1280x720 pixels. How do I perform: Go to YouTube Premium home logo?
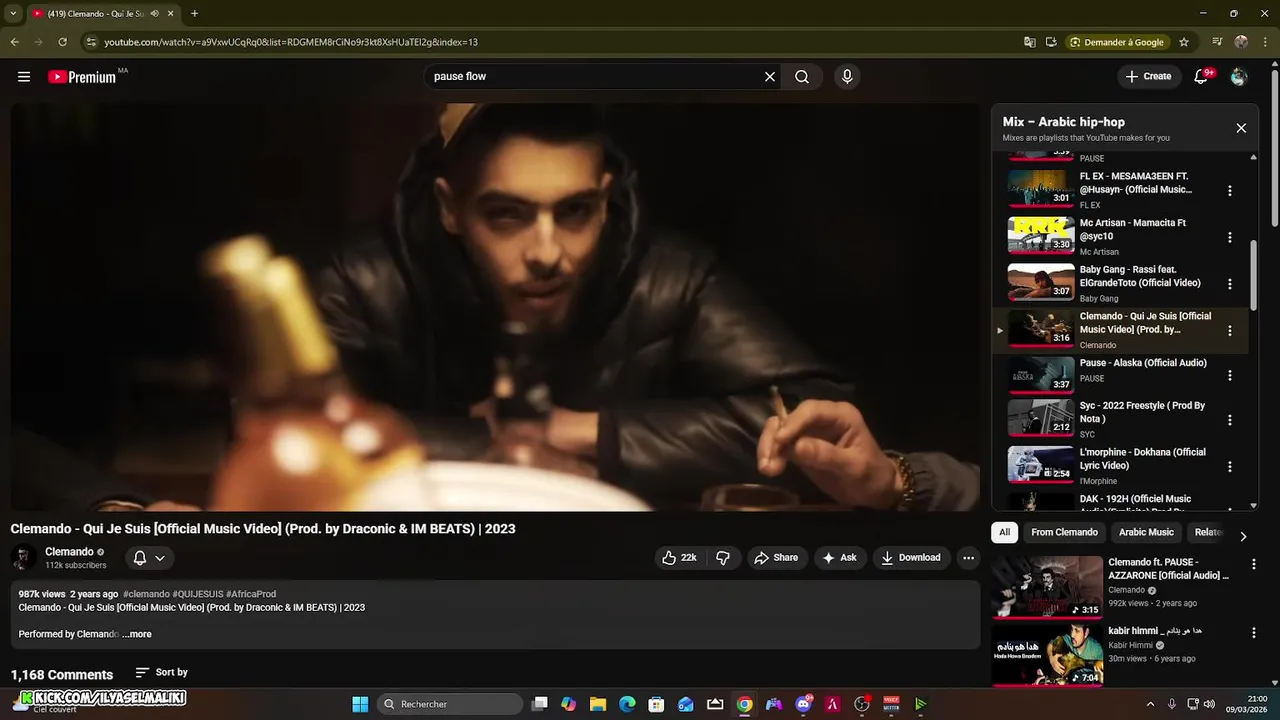point(82,77)
